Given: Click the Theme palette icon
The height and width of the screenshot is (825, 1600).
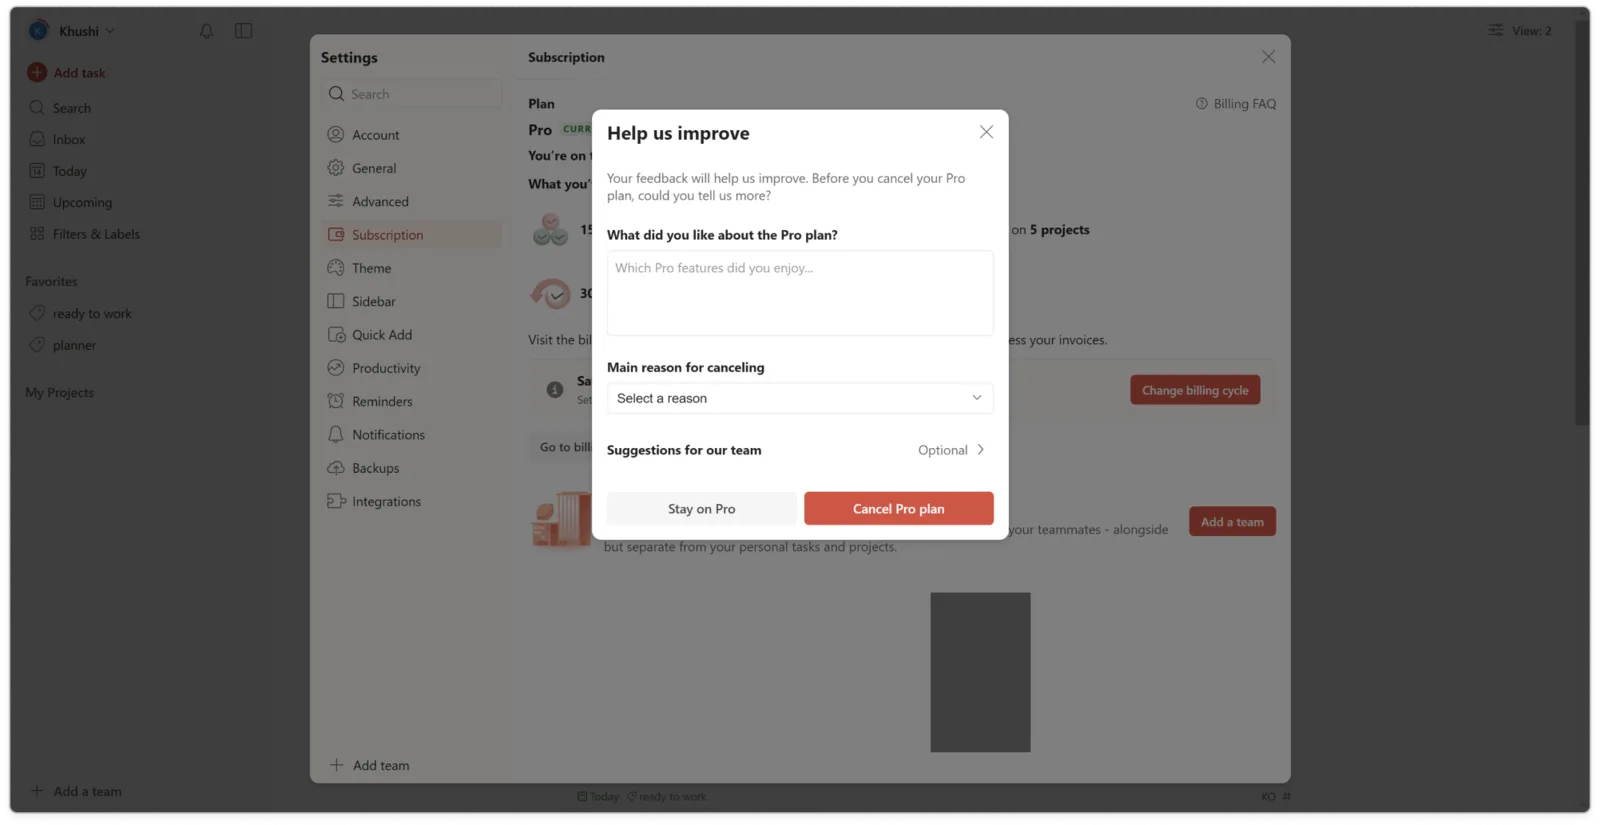Looking at the screenshot, I should pyautogui.click(x=336, y=268).
